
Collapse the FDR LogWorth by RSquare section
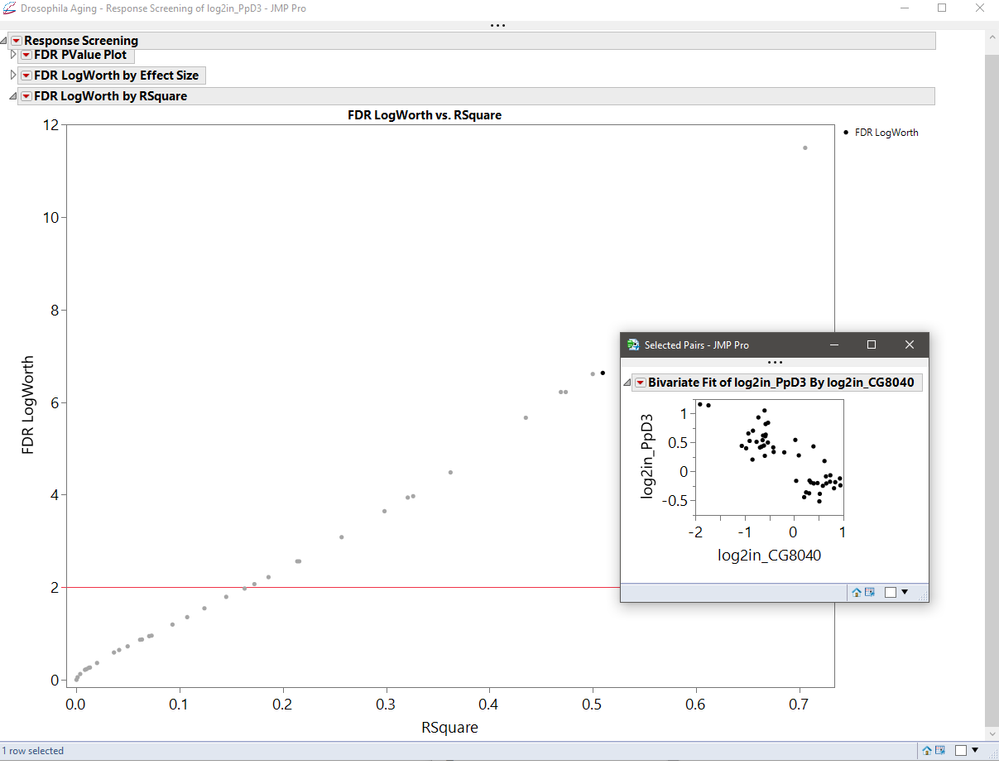[x=11, y=95]
